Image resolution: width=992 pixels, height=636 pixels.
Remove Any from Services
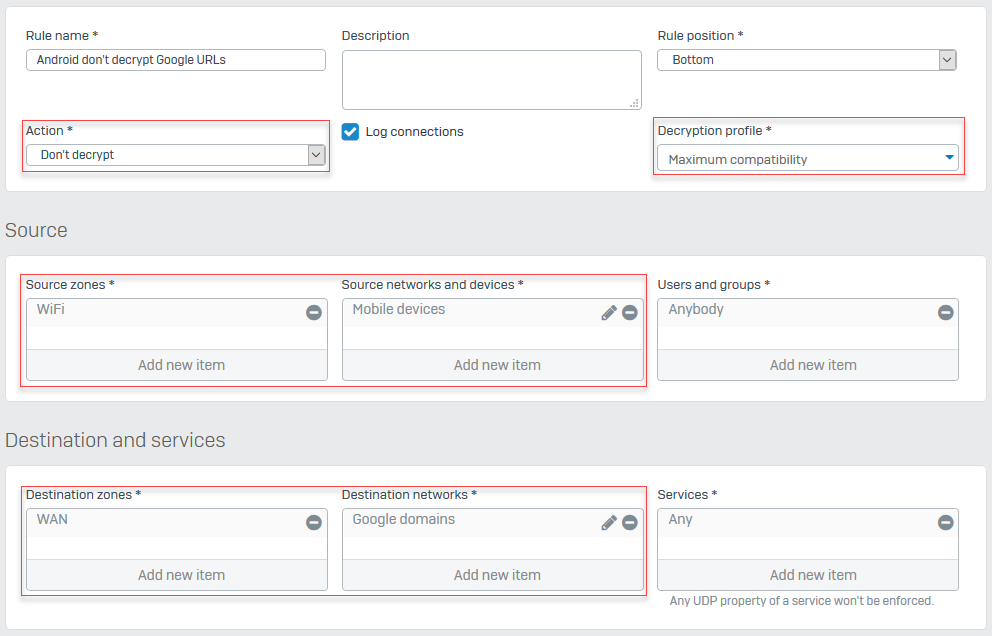(945, 522)
